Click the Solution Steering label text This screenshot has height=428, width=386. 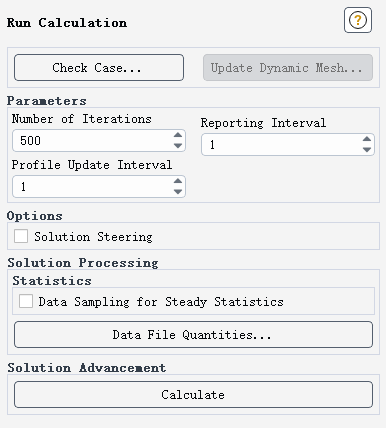tap(93, 237)
